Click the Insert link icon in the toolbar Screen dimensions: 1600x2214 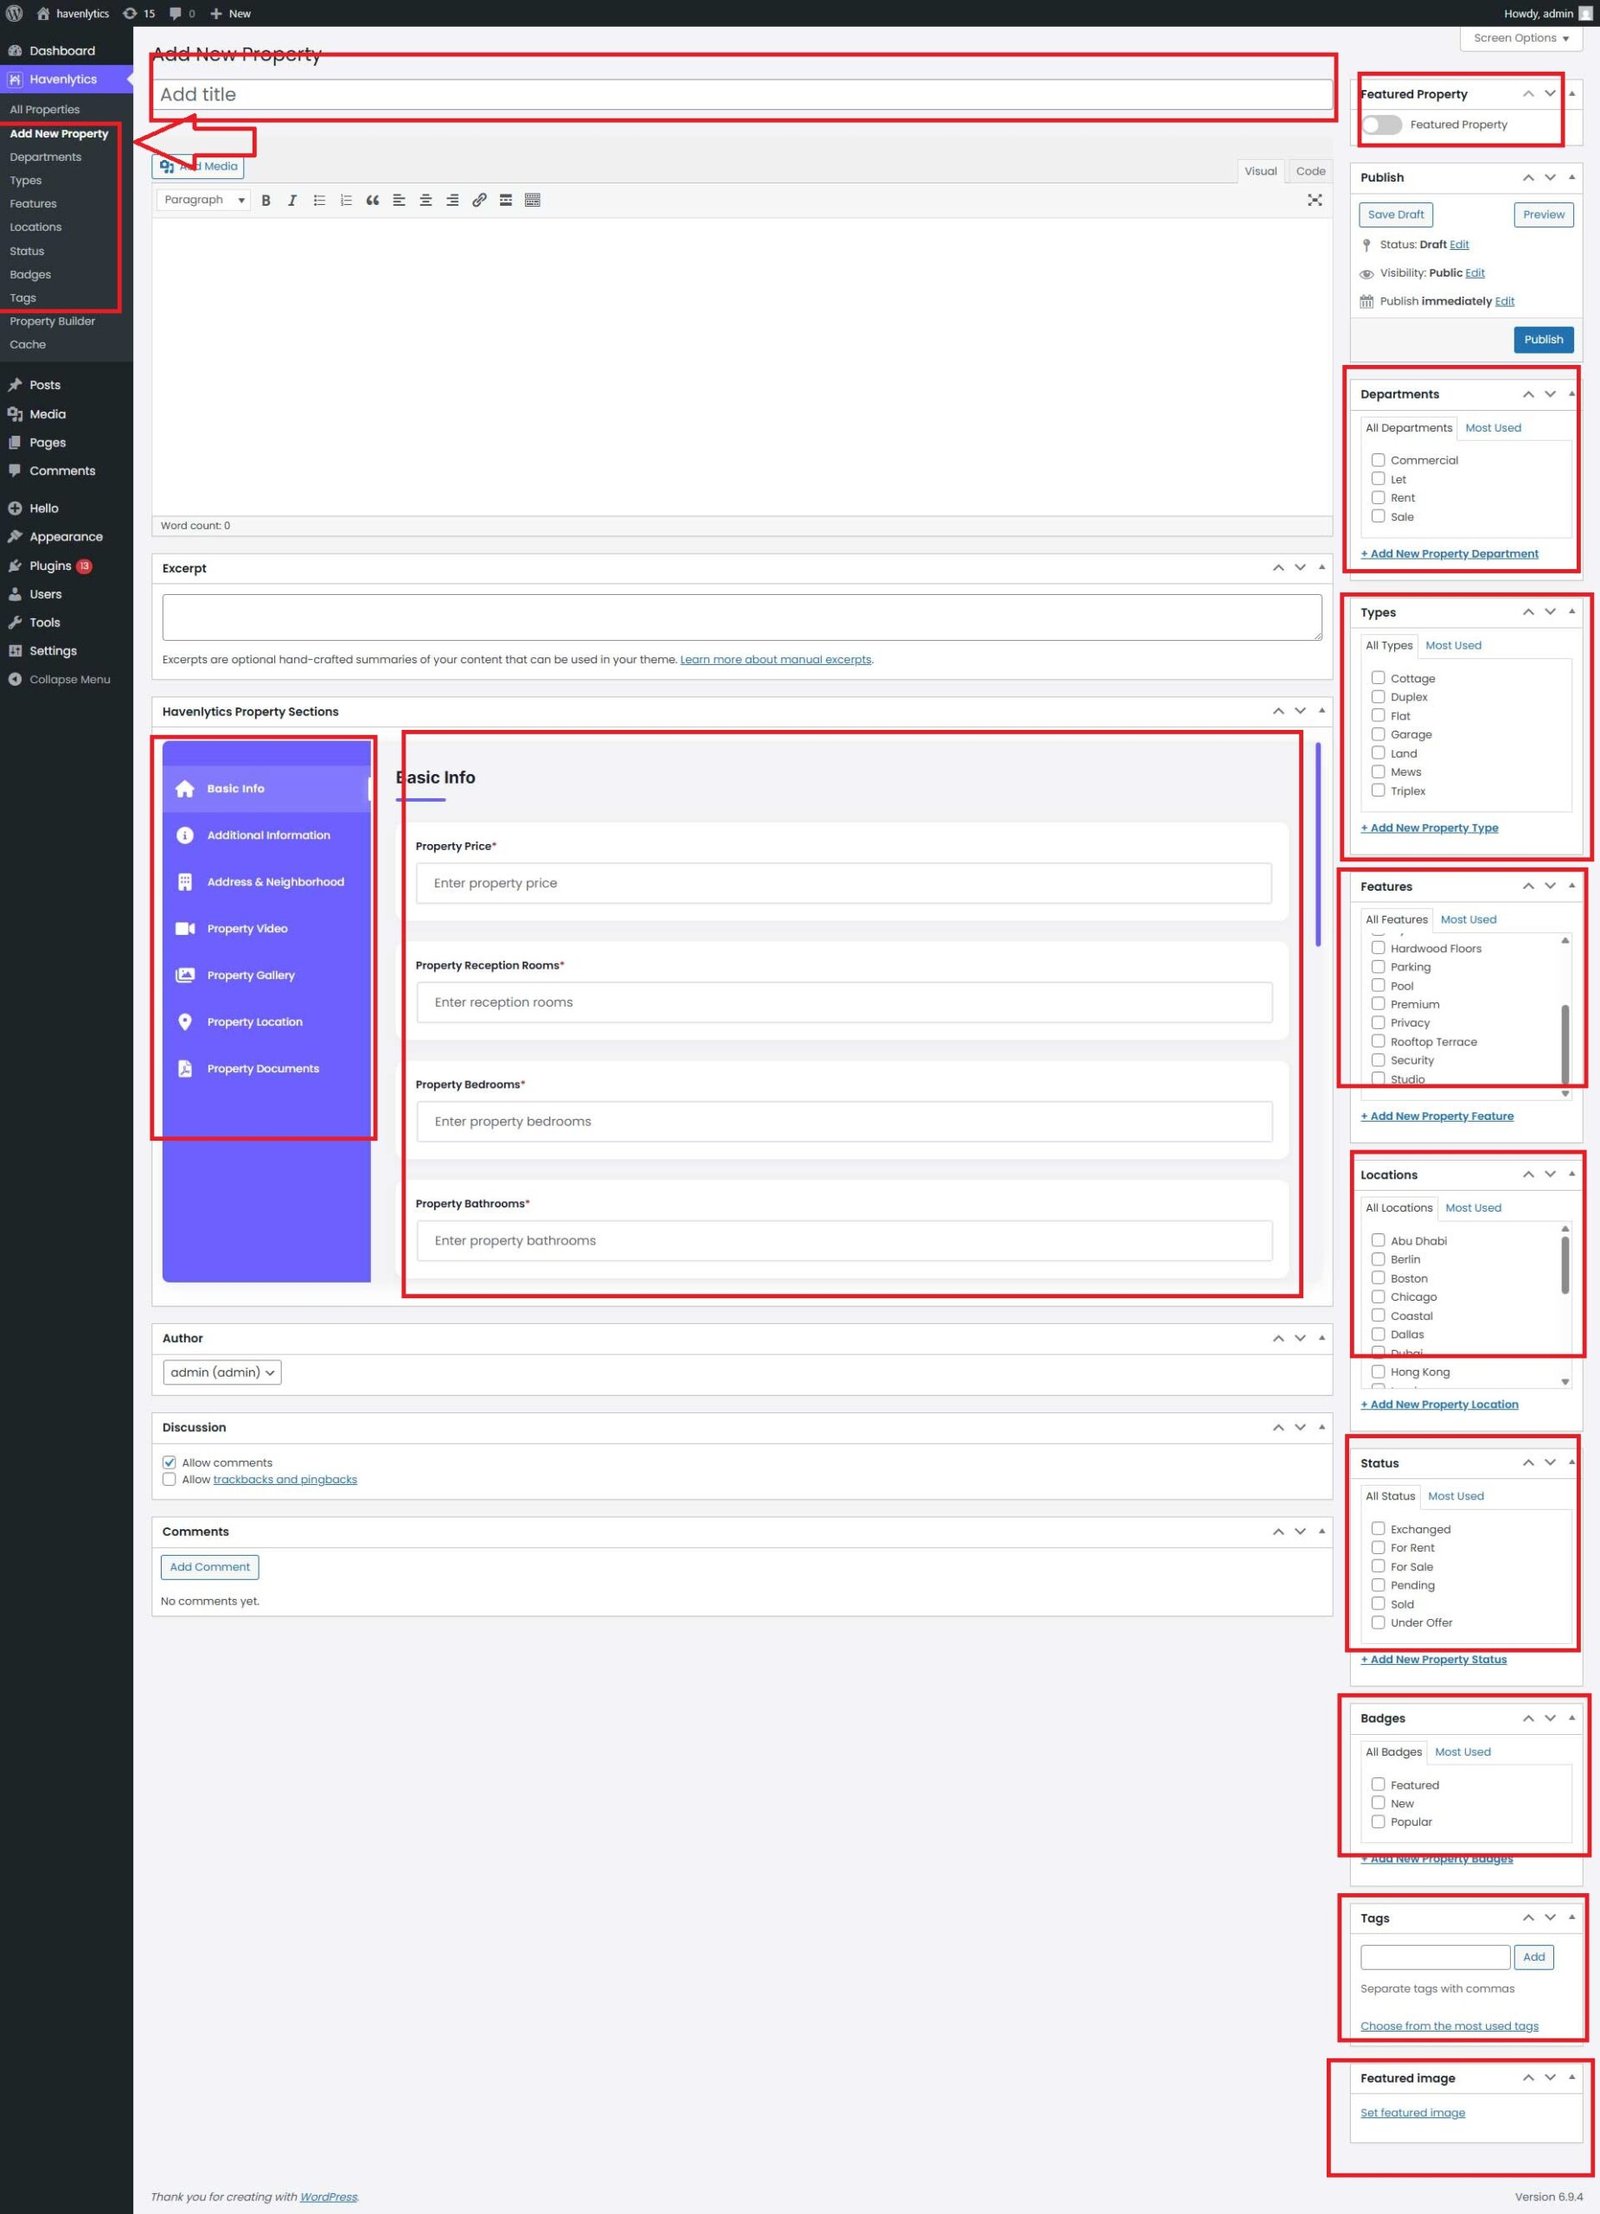point(479,200)
